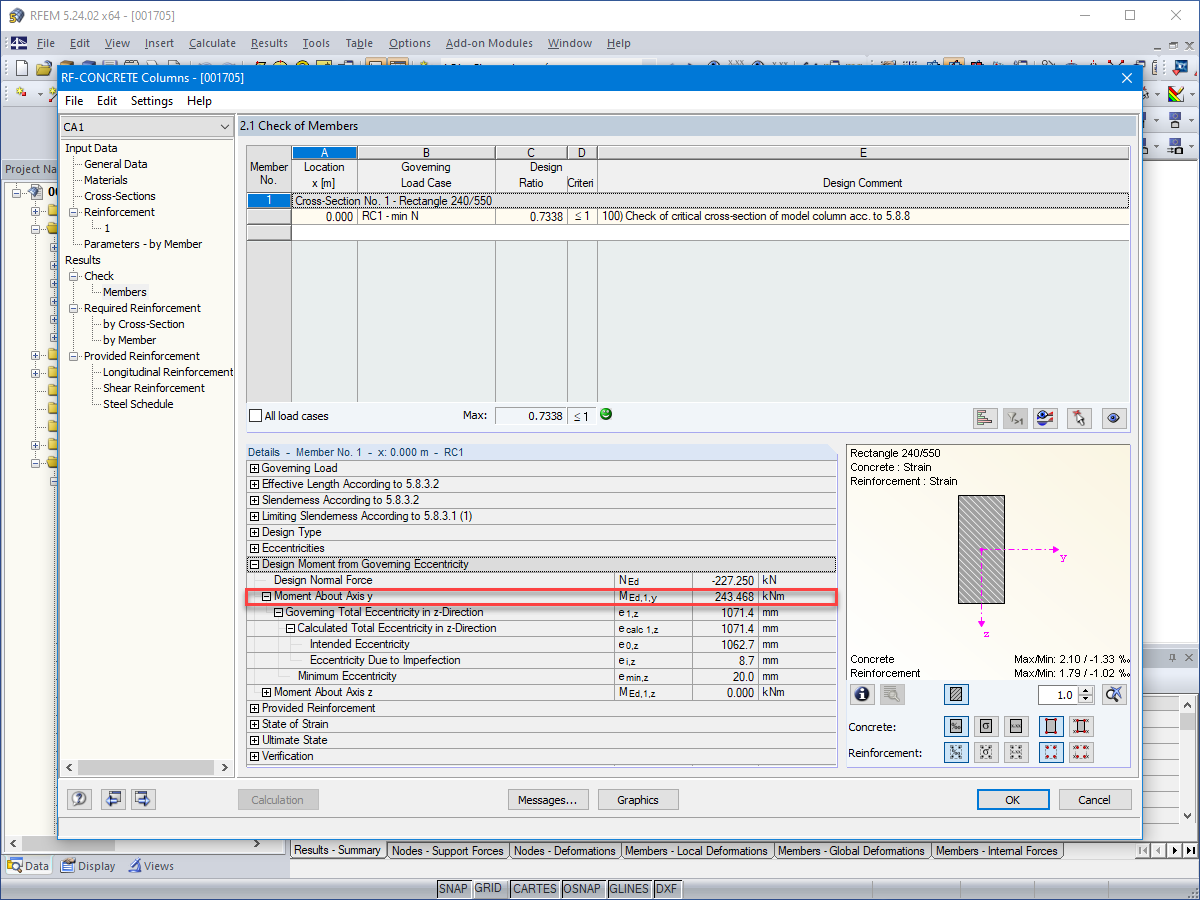This screenshot has height=900, width=1200.
Task: Toggle OSNAP in the status bar
Action: coord(582,889)
